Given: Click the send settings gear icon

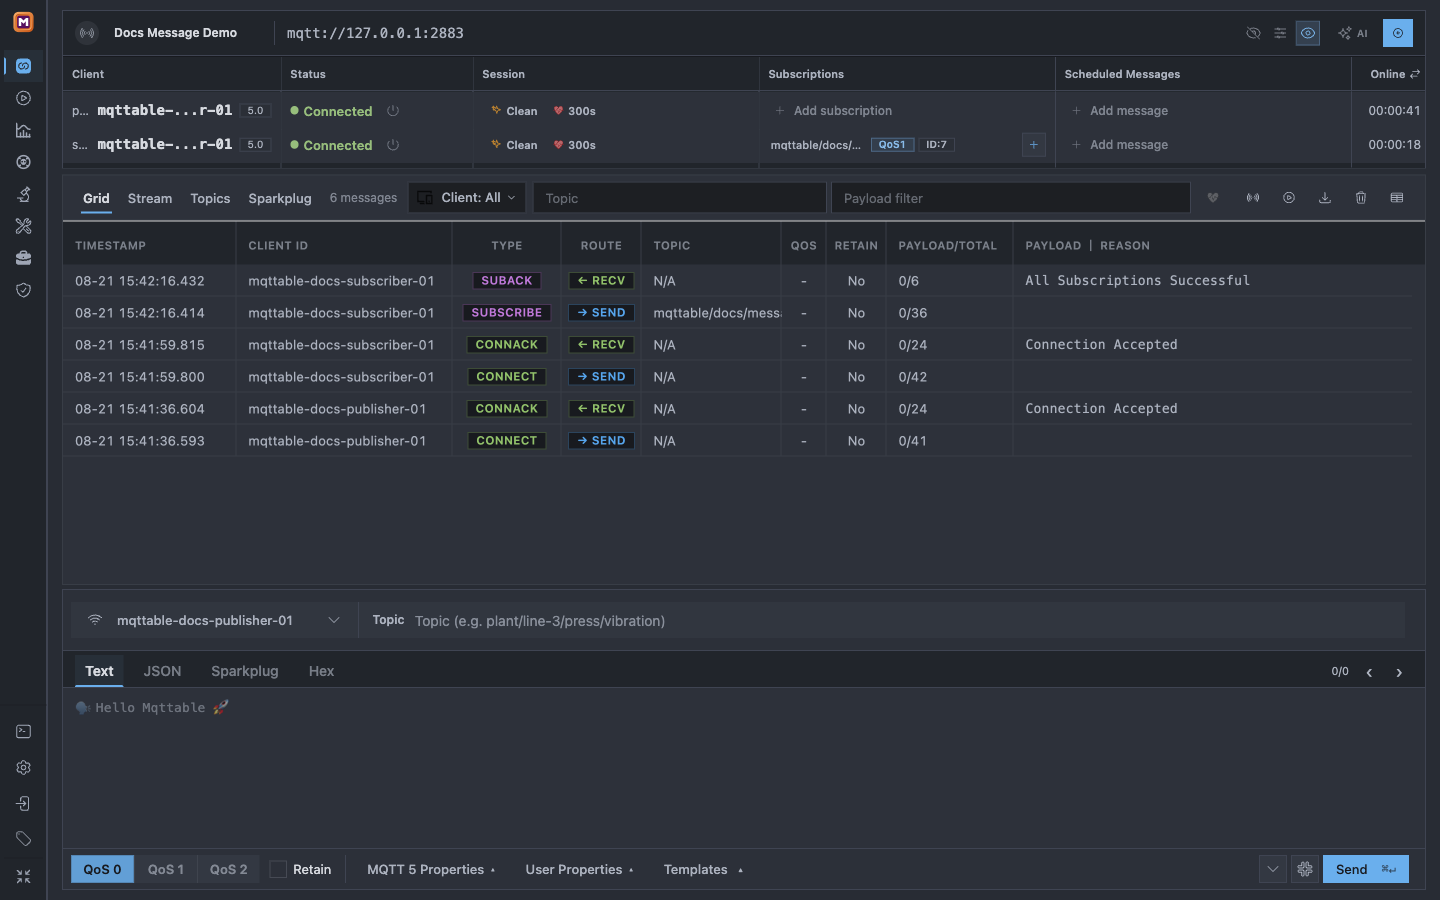Looking at the screenshot, I should [x=1305, y=869].
